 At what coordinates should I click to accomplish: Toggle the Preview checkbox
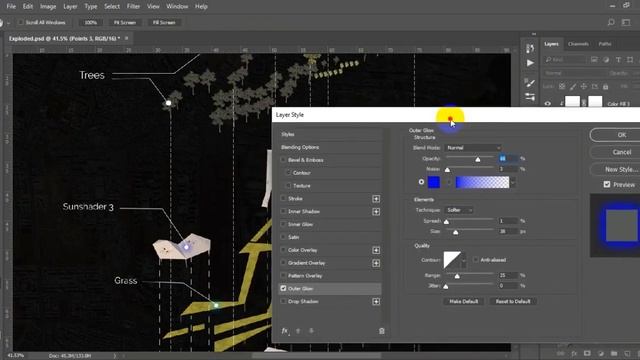(607, 184)
